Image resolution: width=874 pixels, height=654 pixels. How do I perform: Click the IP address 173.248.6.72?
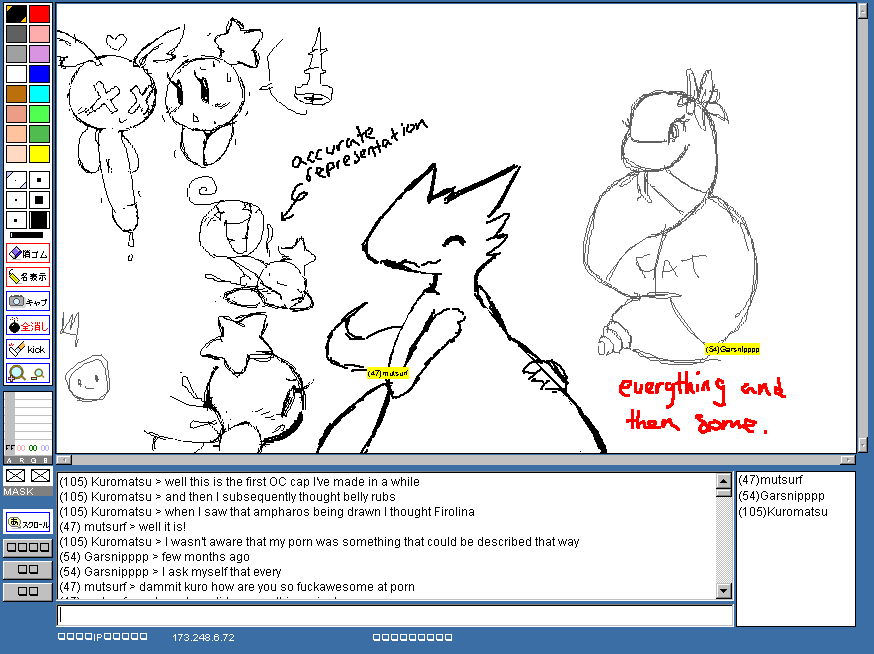pyautogui.click(x=203, y=637)
